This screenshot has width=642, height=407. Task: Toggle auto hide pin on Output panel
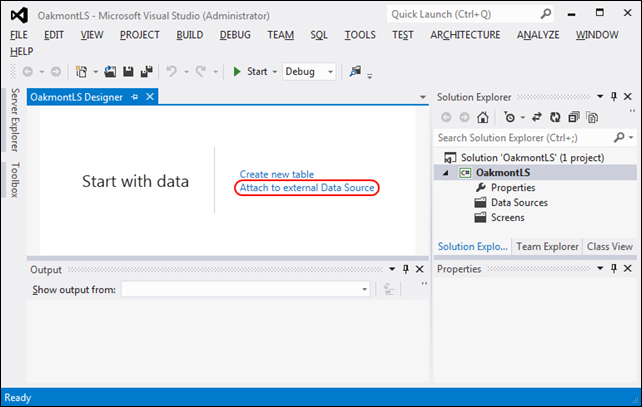pyautogui.click(x=406, y=269)
